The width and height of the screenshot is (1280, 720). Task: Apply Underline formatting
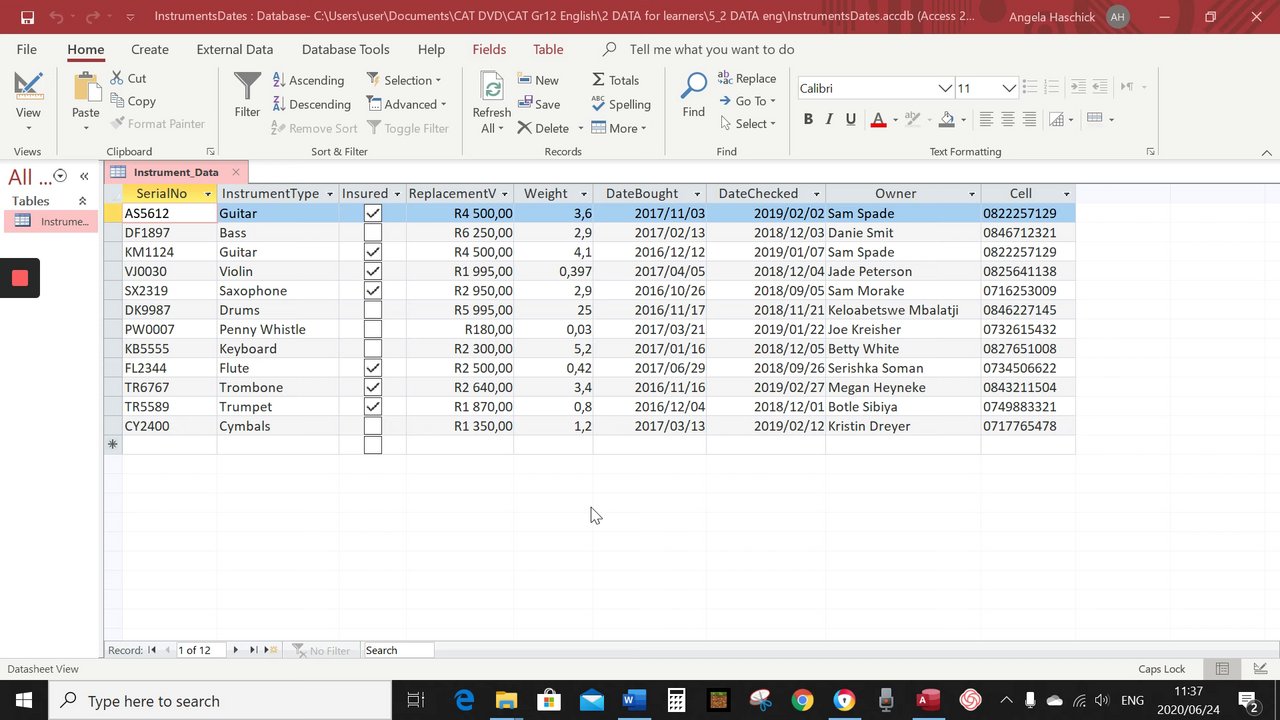point(851,119)
